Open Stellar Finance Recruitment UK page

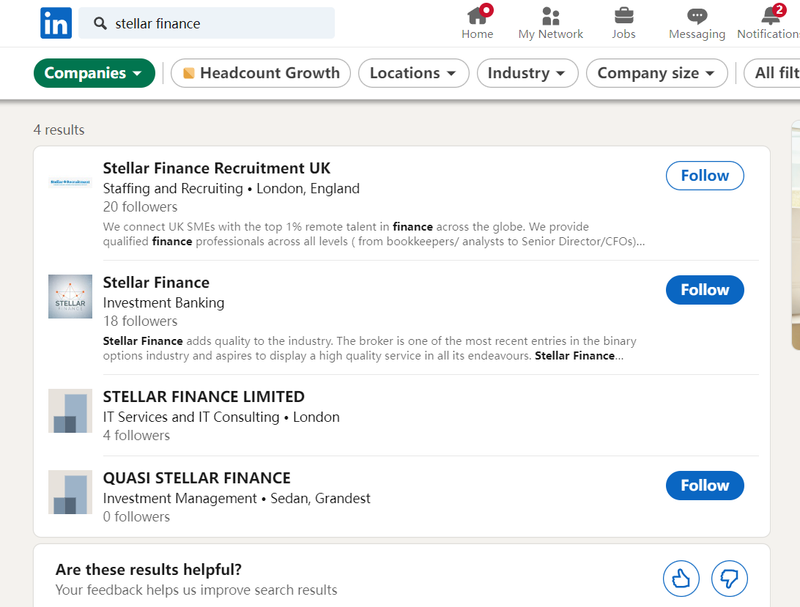click(216, 168)
